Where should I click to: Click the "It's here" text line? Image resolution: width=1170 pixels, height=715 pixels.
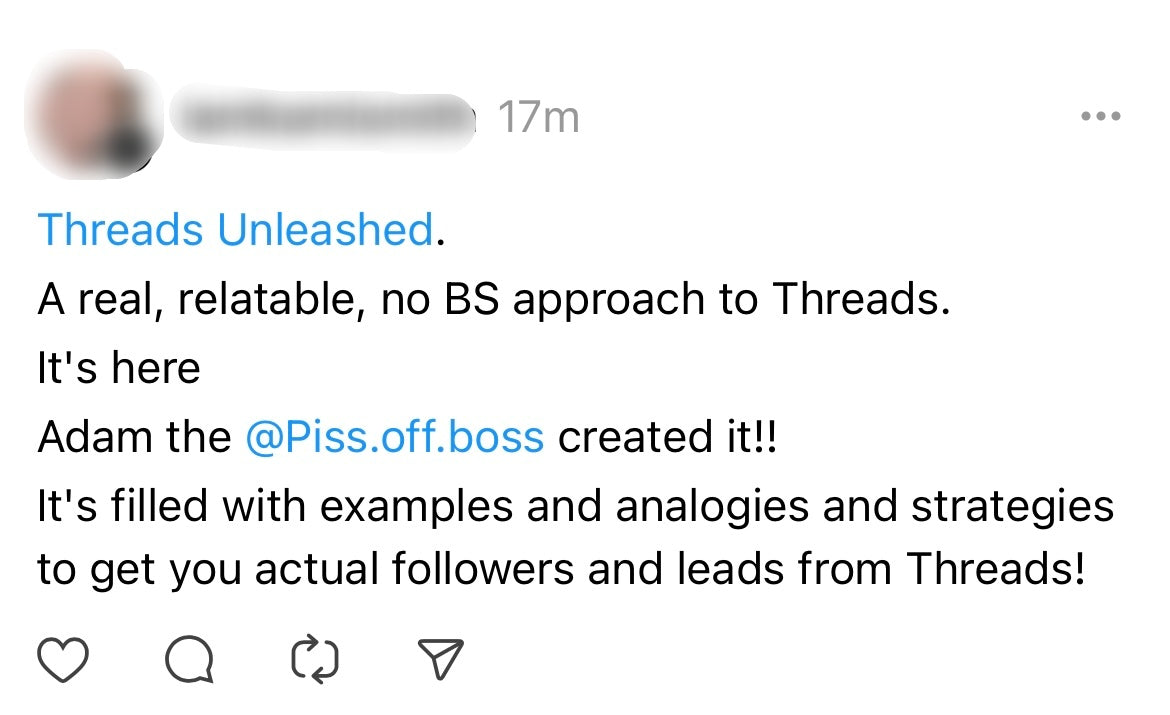(119, 369)
